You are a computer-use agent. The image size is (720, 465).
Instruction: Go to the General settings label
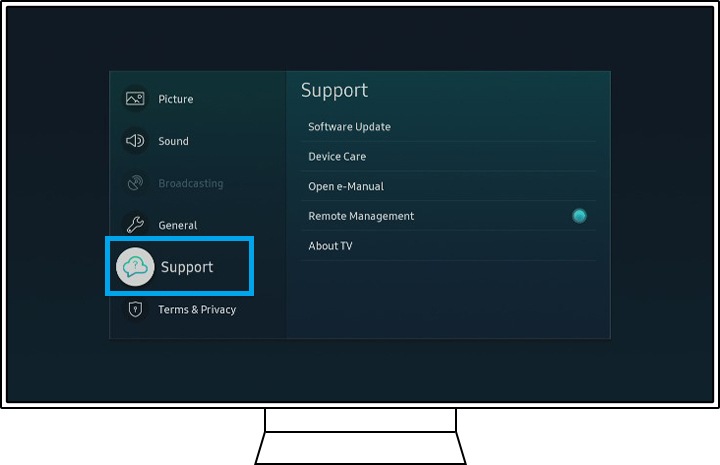(177, 225)
